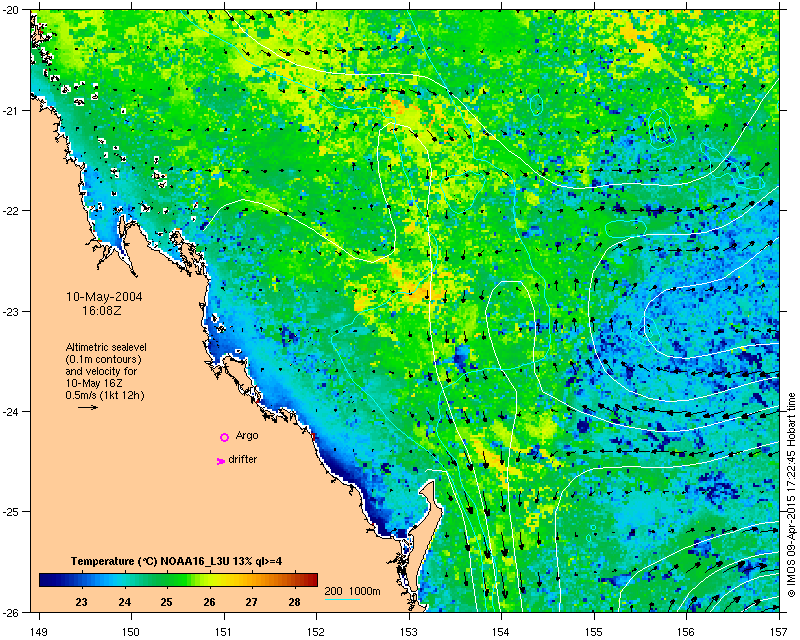Viewport: 800px width, 640px height.
Task: Click the latitude axis label -25
Action: click(x=10, y=512)
